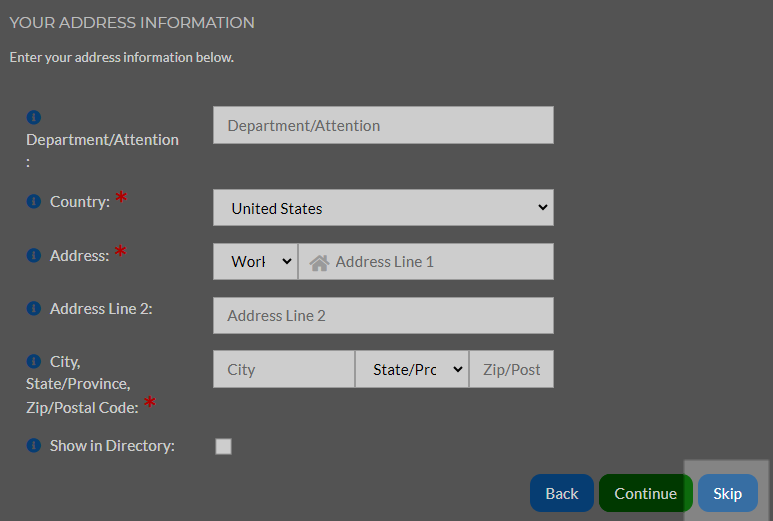Click the Address Line 2 input field

(383, 315)
